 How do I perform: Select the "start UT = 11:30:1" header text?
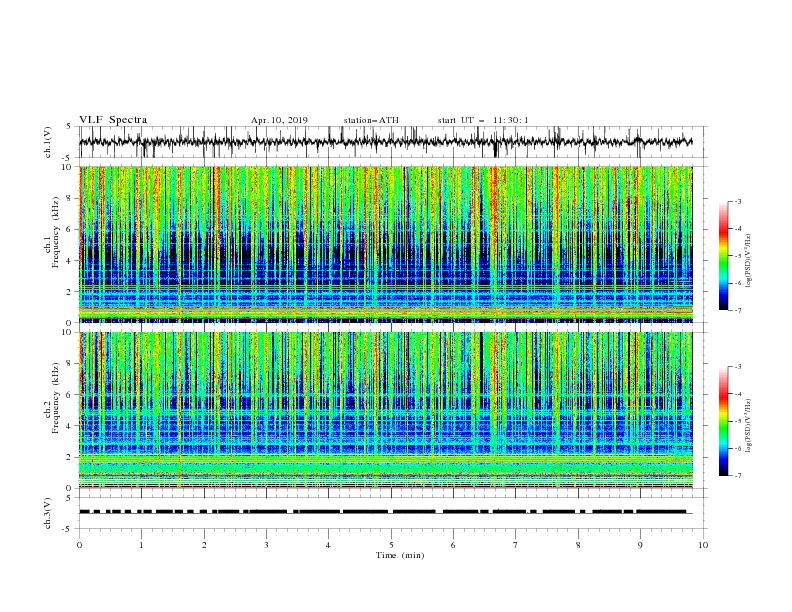pos(483,120)
